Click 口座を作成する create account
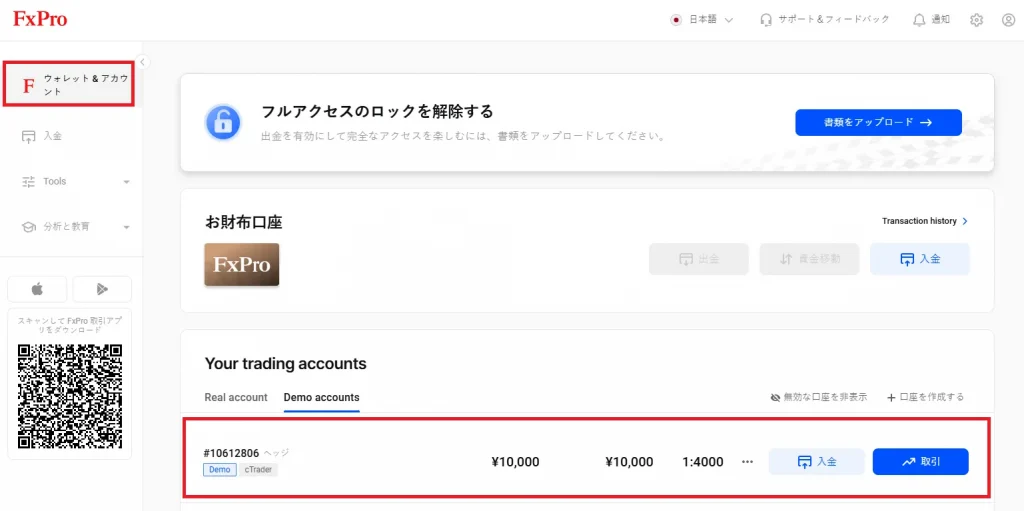This screenshot has width=1024, height=511. 925,397
